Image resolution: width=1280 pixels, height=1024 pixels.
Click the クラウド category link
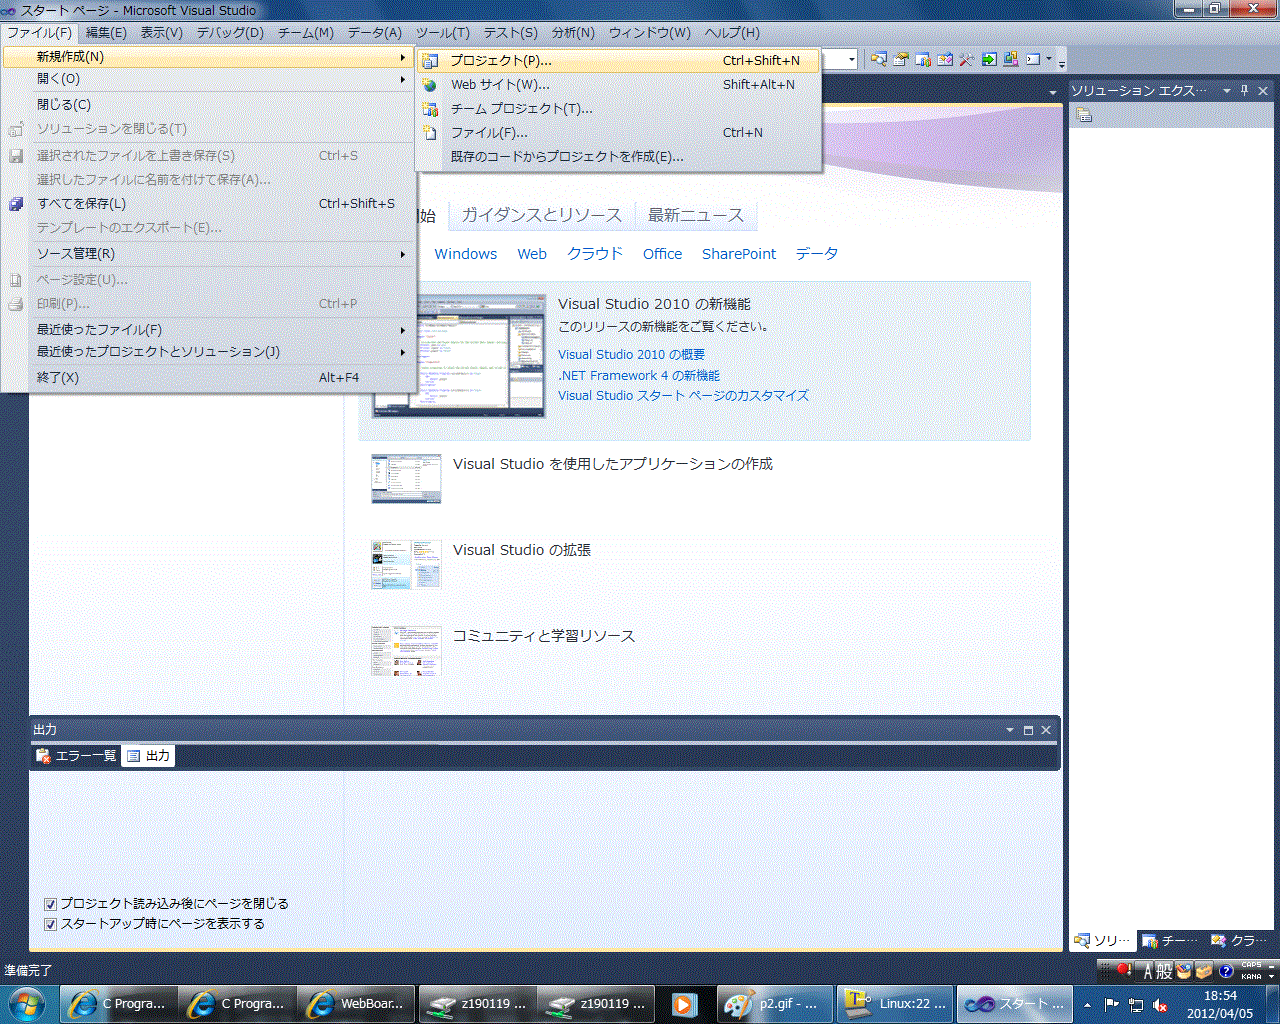pos(595,254)
